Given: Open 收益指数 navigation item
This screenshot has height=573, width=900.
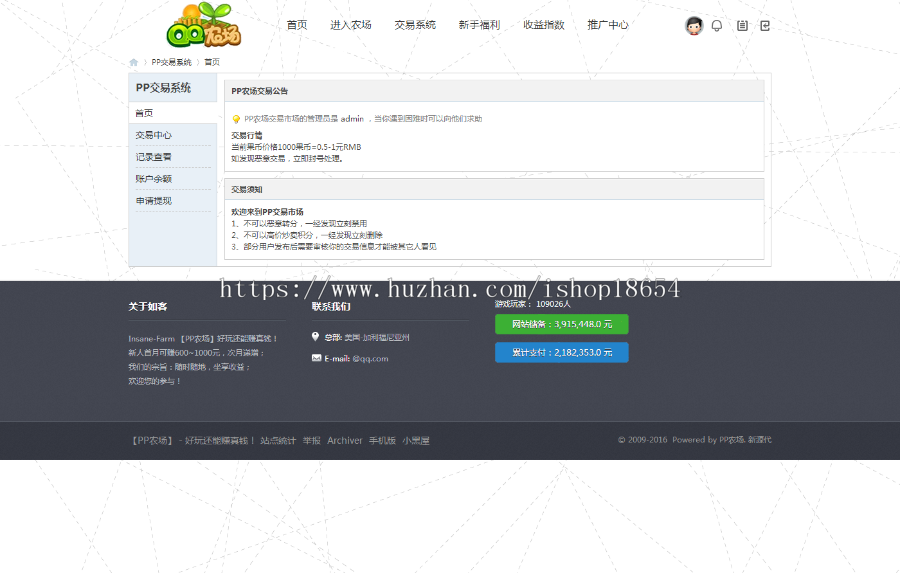Looking at the screenshot, I should click(544, 25).
